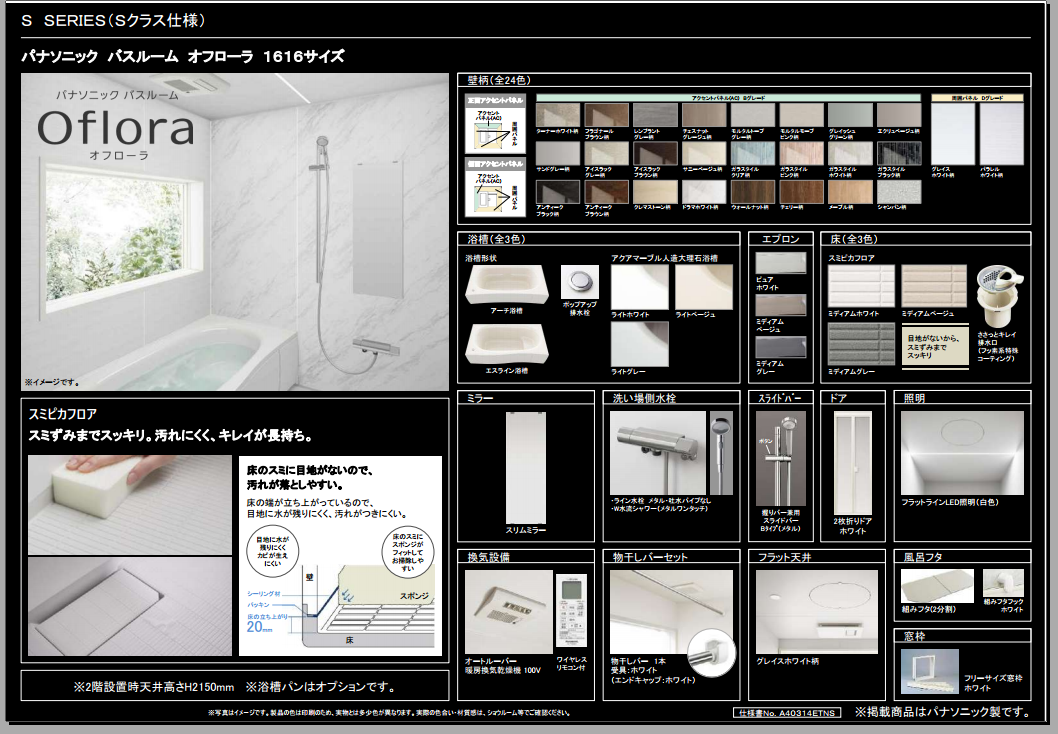Screen dimensions: 1058x734
Task: Select the ウォールナット柄 wall swatch
Action: pyautogui.click(x=753, y=192)
